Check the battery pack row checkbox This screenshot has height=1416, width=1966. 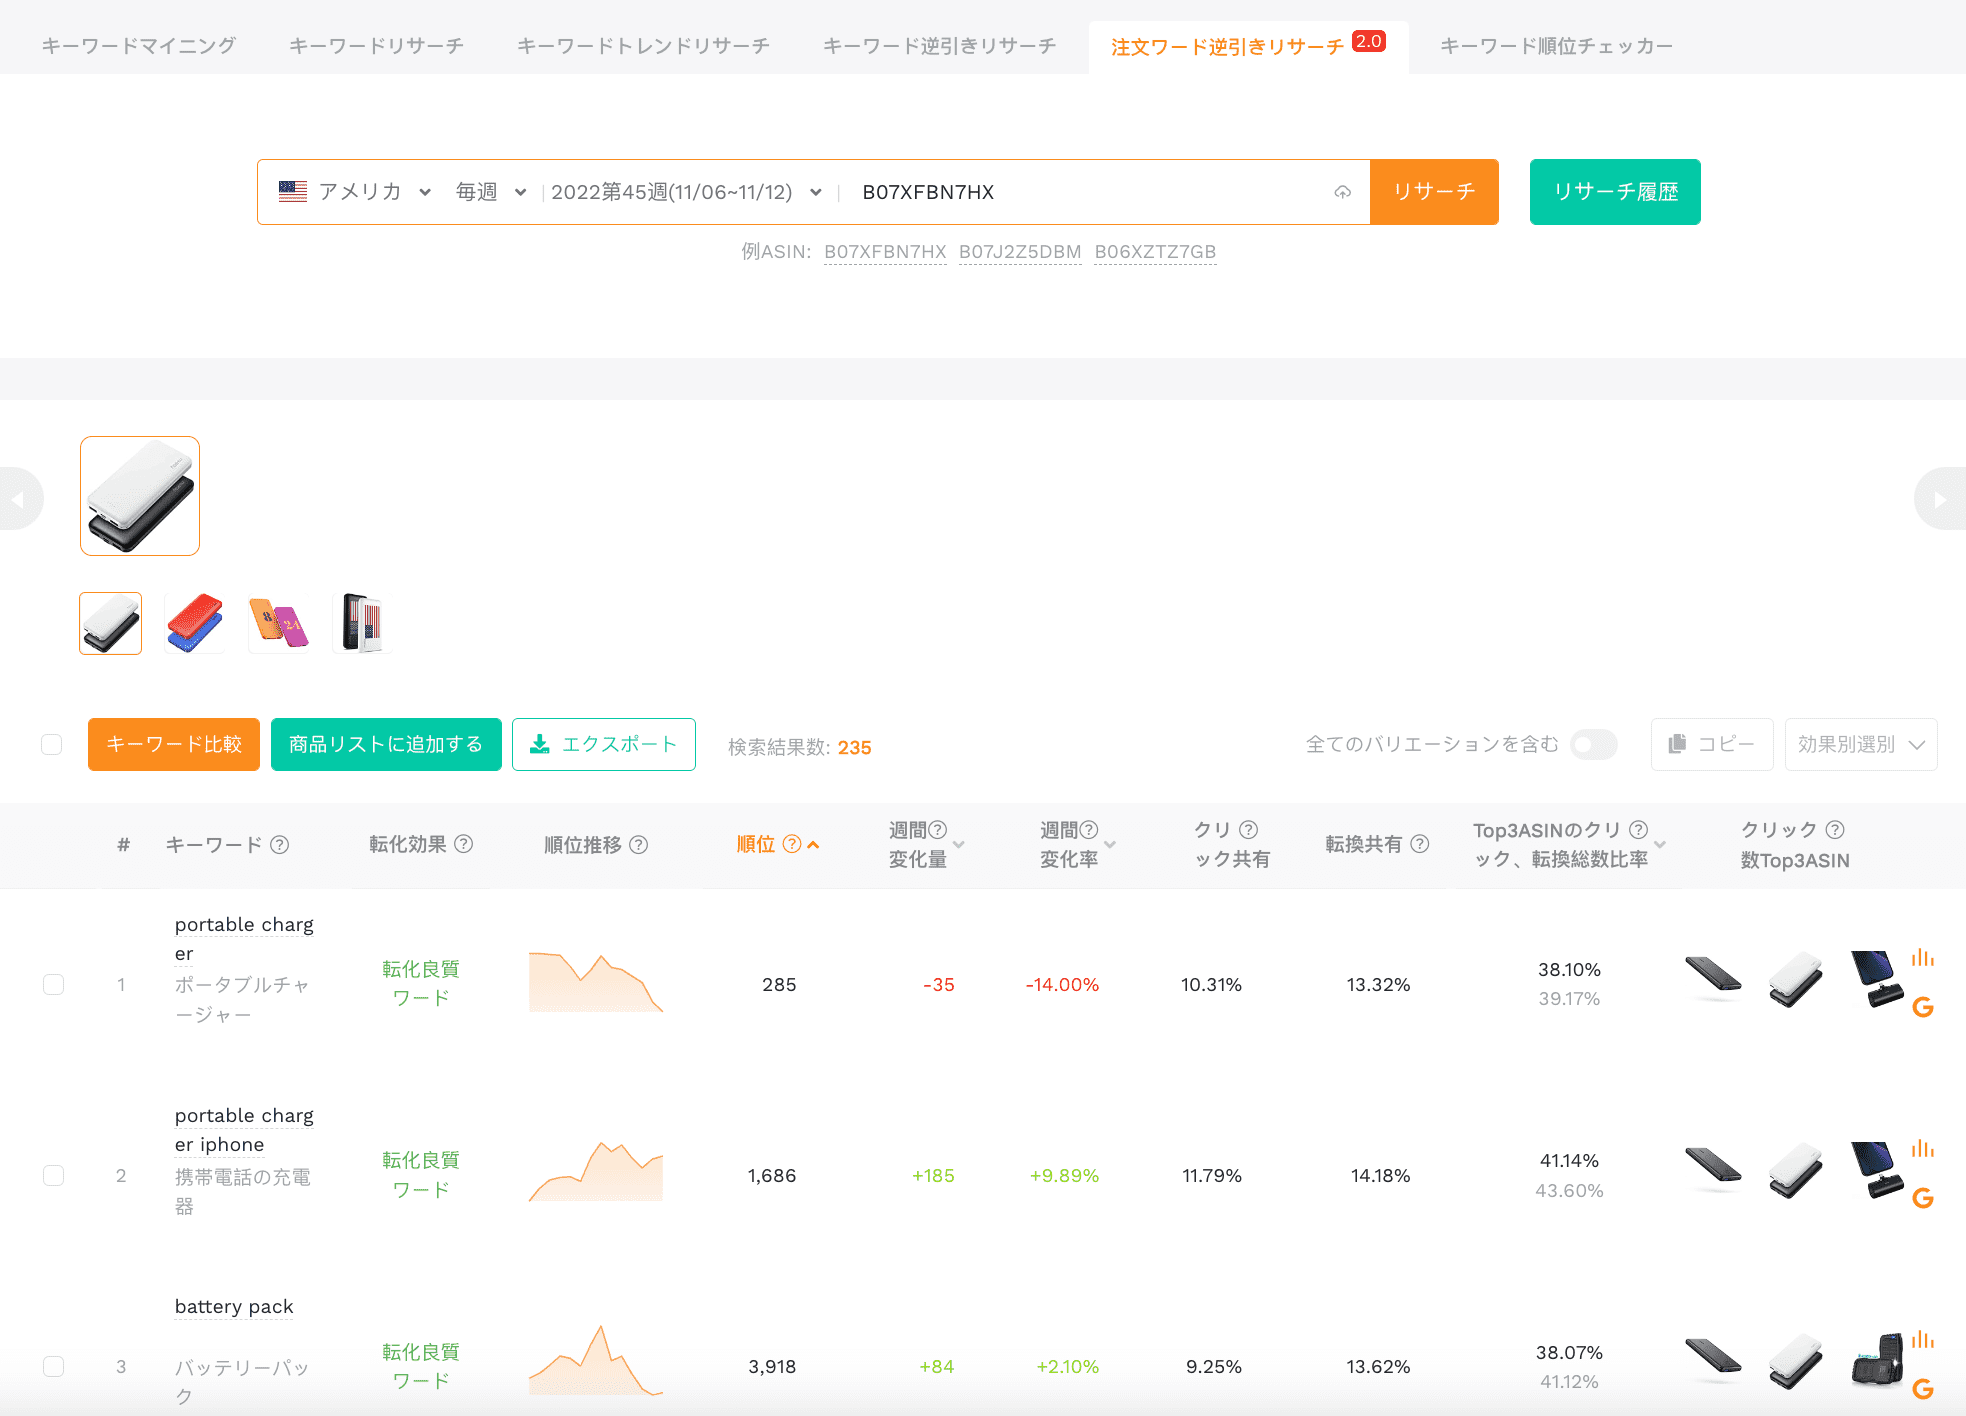[x=54, y=1366]
